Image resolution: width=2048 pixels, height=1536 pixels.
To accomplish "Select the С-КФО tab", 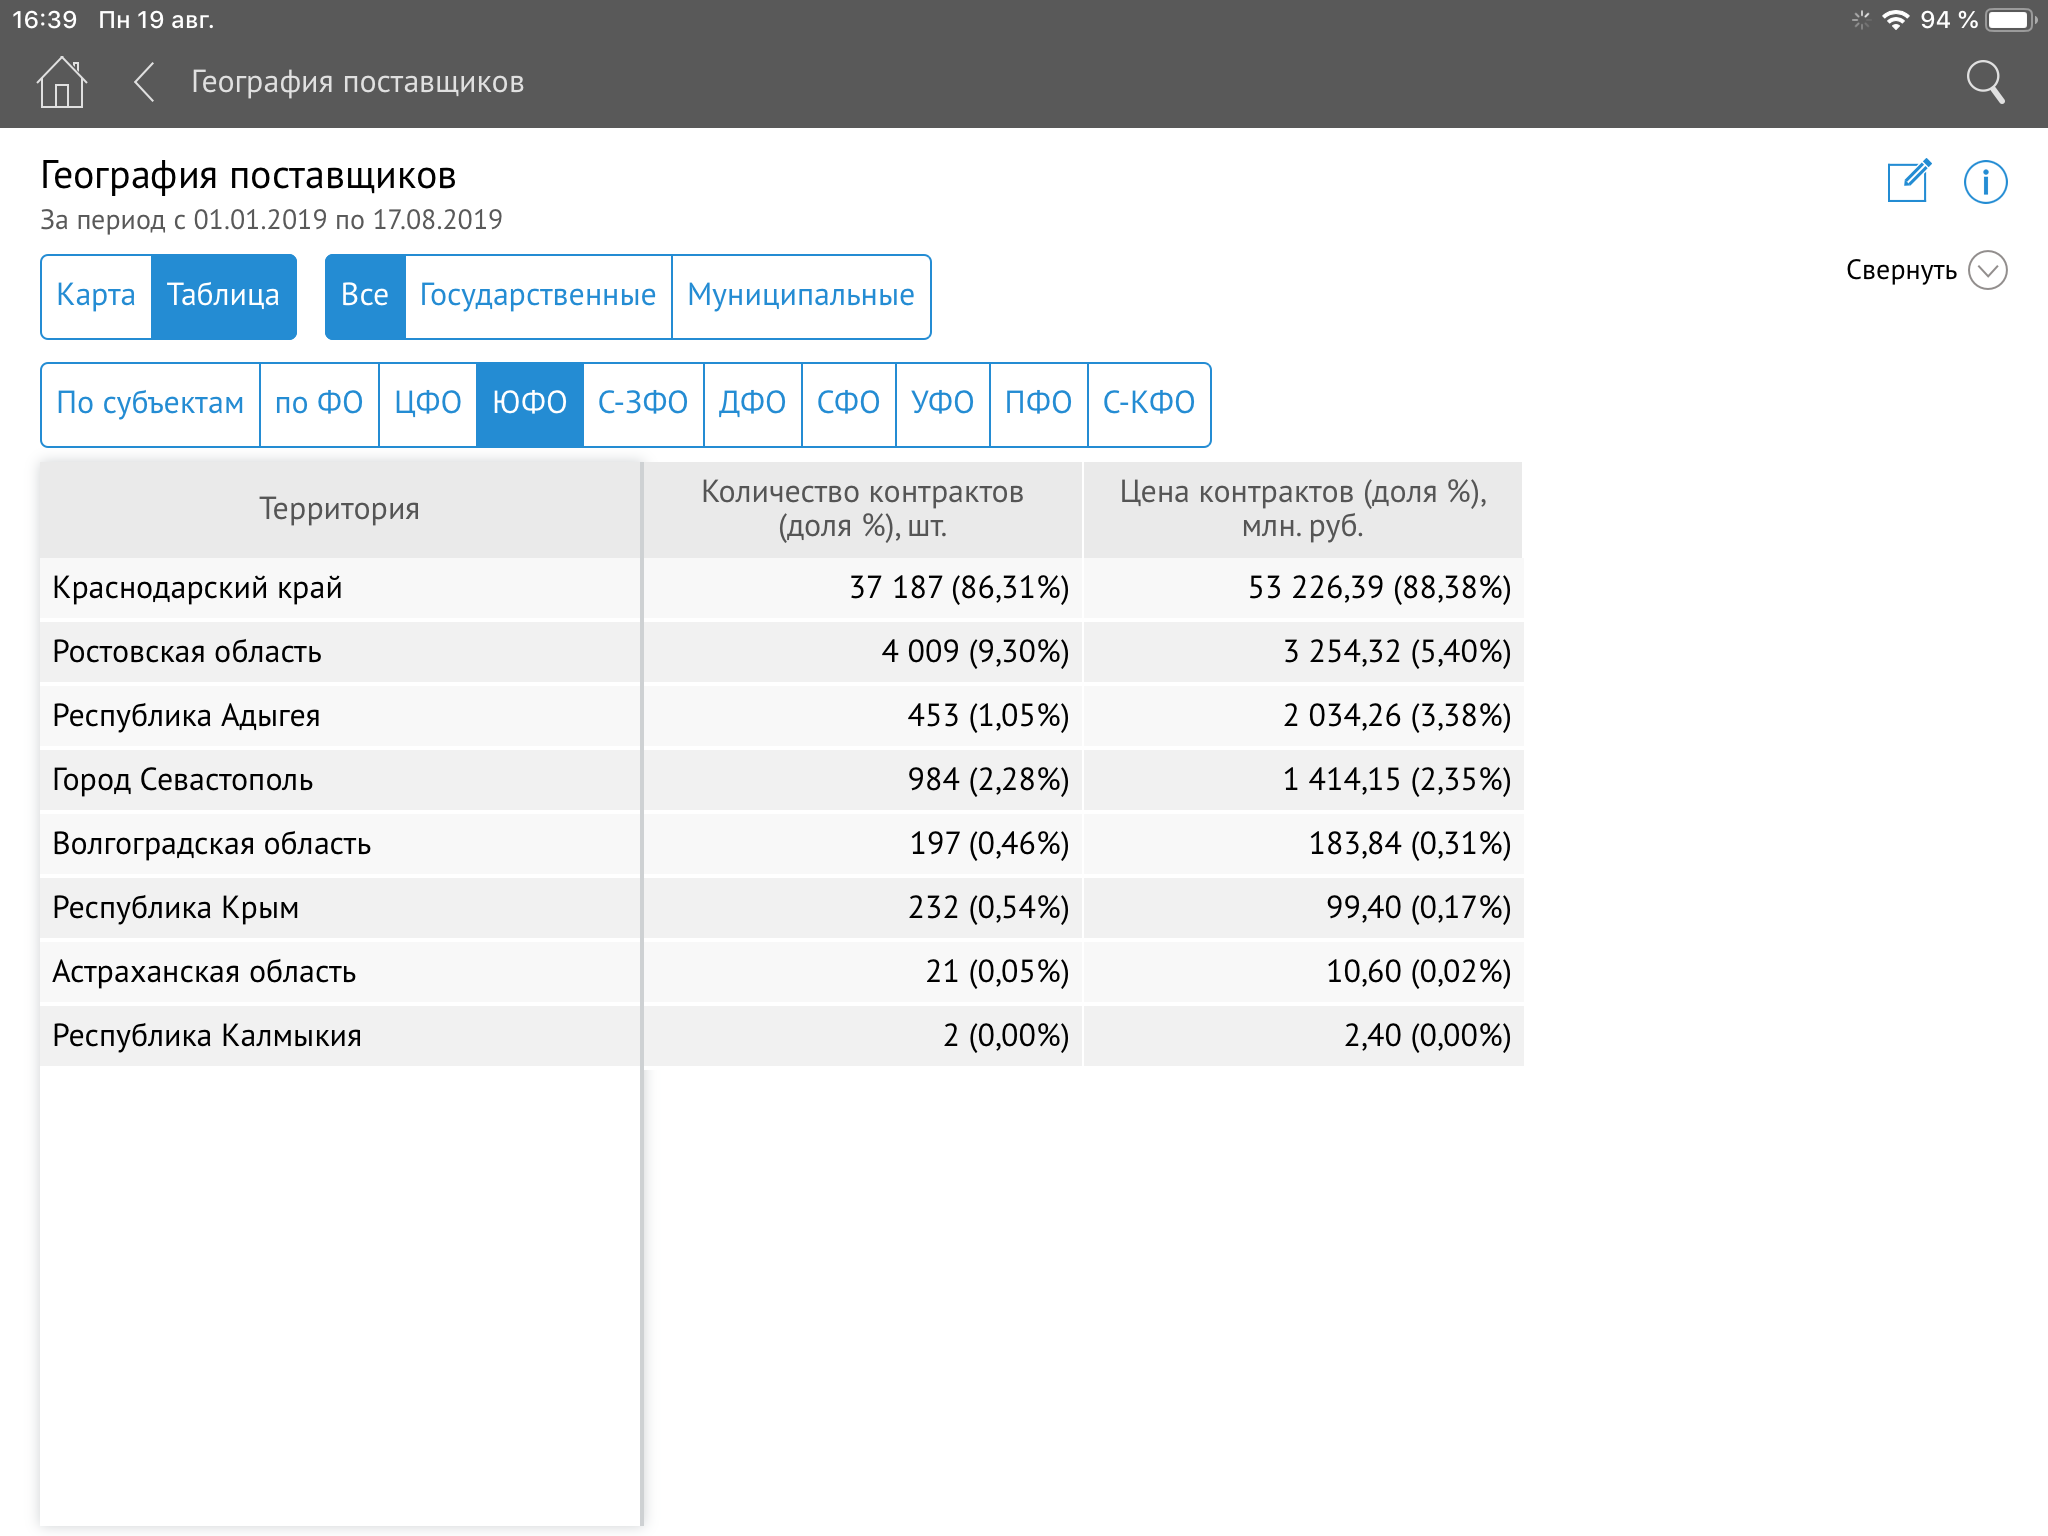I will (x=1148, y=404).
